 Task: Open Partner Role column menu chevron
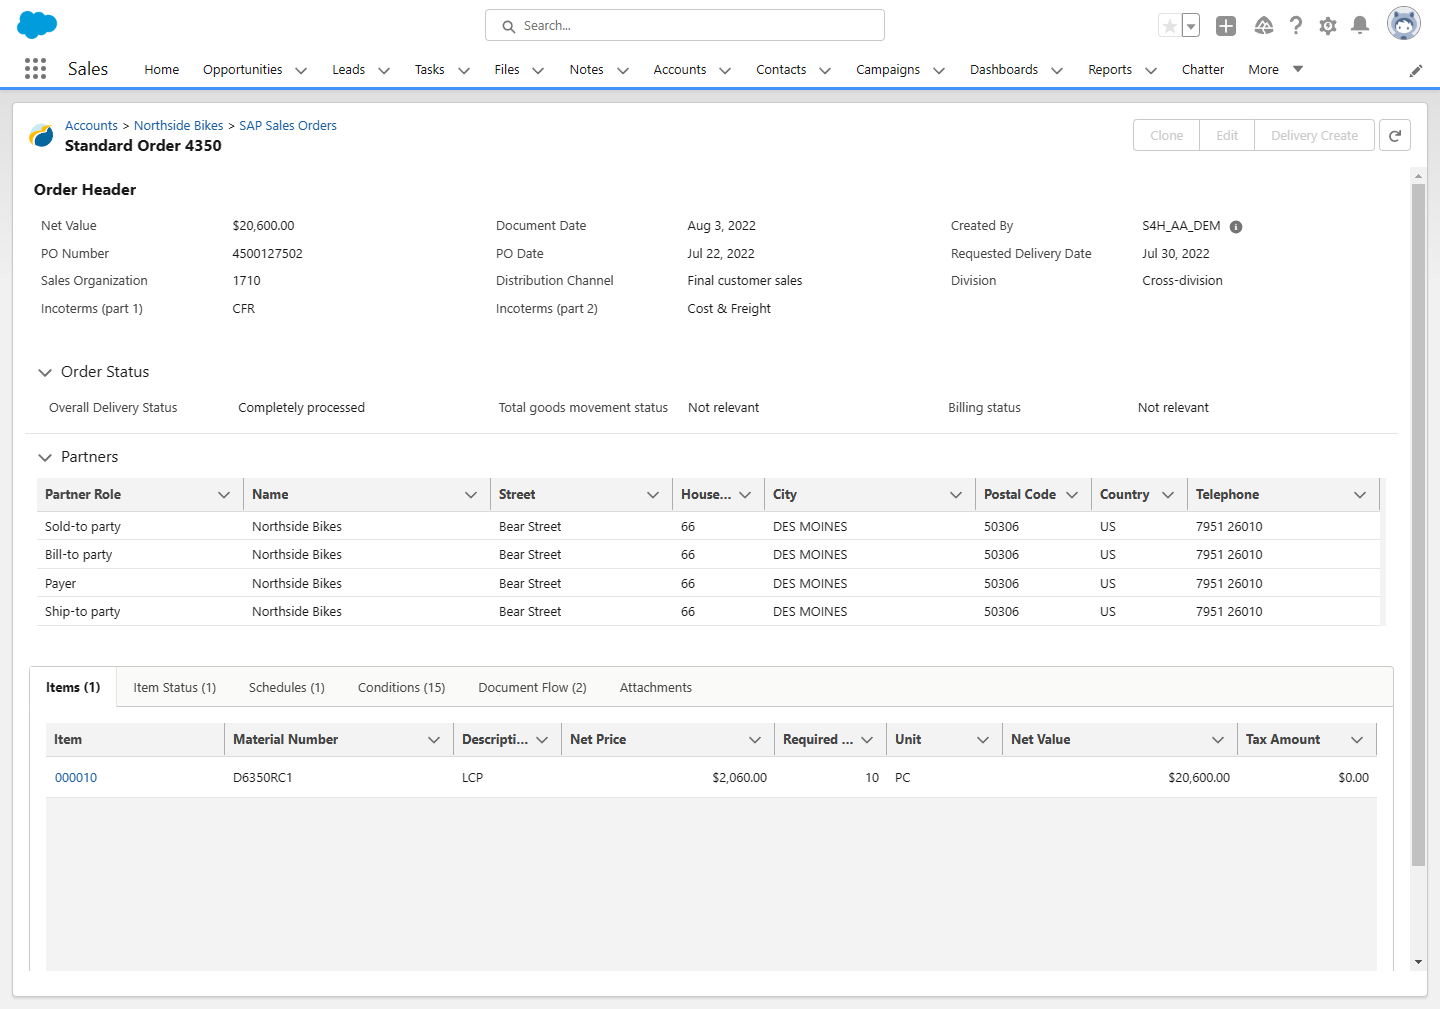(224, 495)
